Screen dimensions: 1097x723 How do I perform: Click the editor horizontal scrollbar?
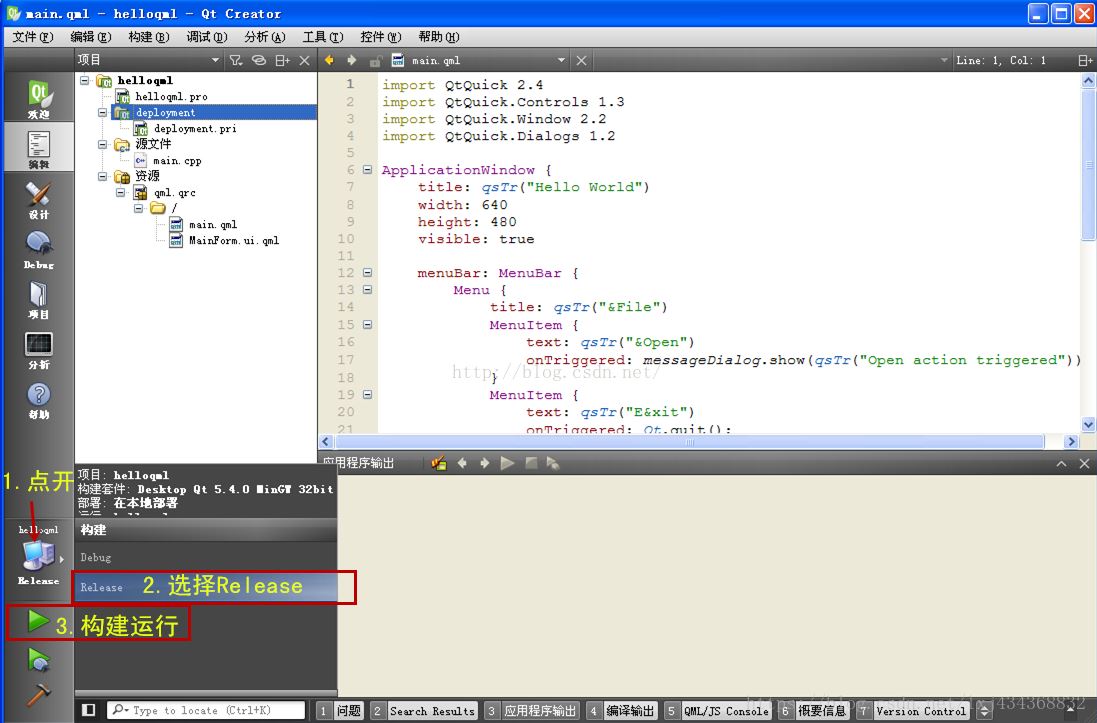pos(689,442)
